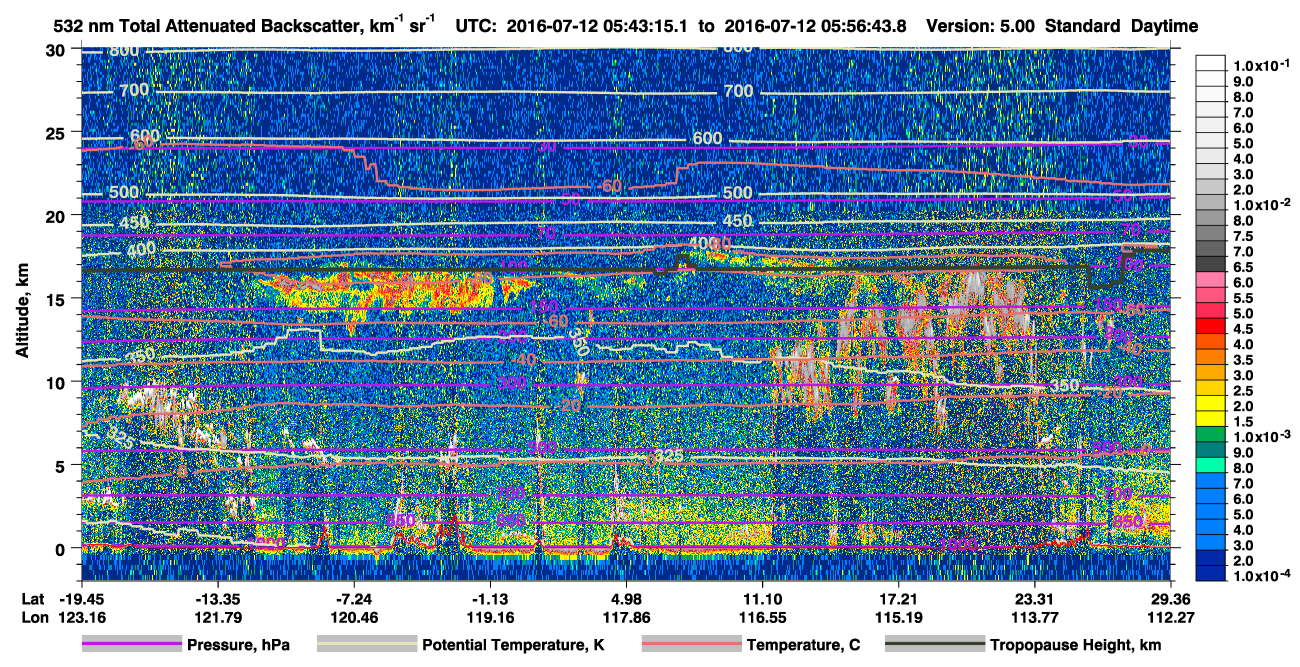The height and width of the screenshot is (667, 1300).
Task: Click the latitude value '-19.45'
Action: click(x=80, y=599)
